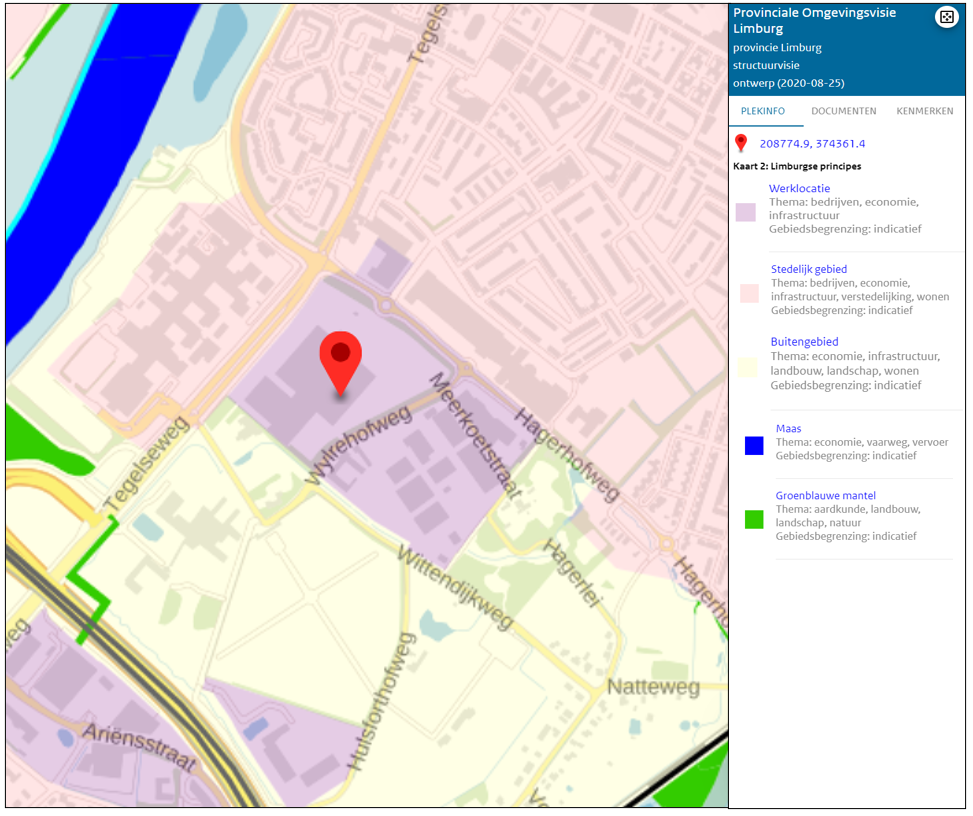Click the Ariënsstraat label on the map
This screenshot has height=816, width=973.
click(x=140, y=747)
